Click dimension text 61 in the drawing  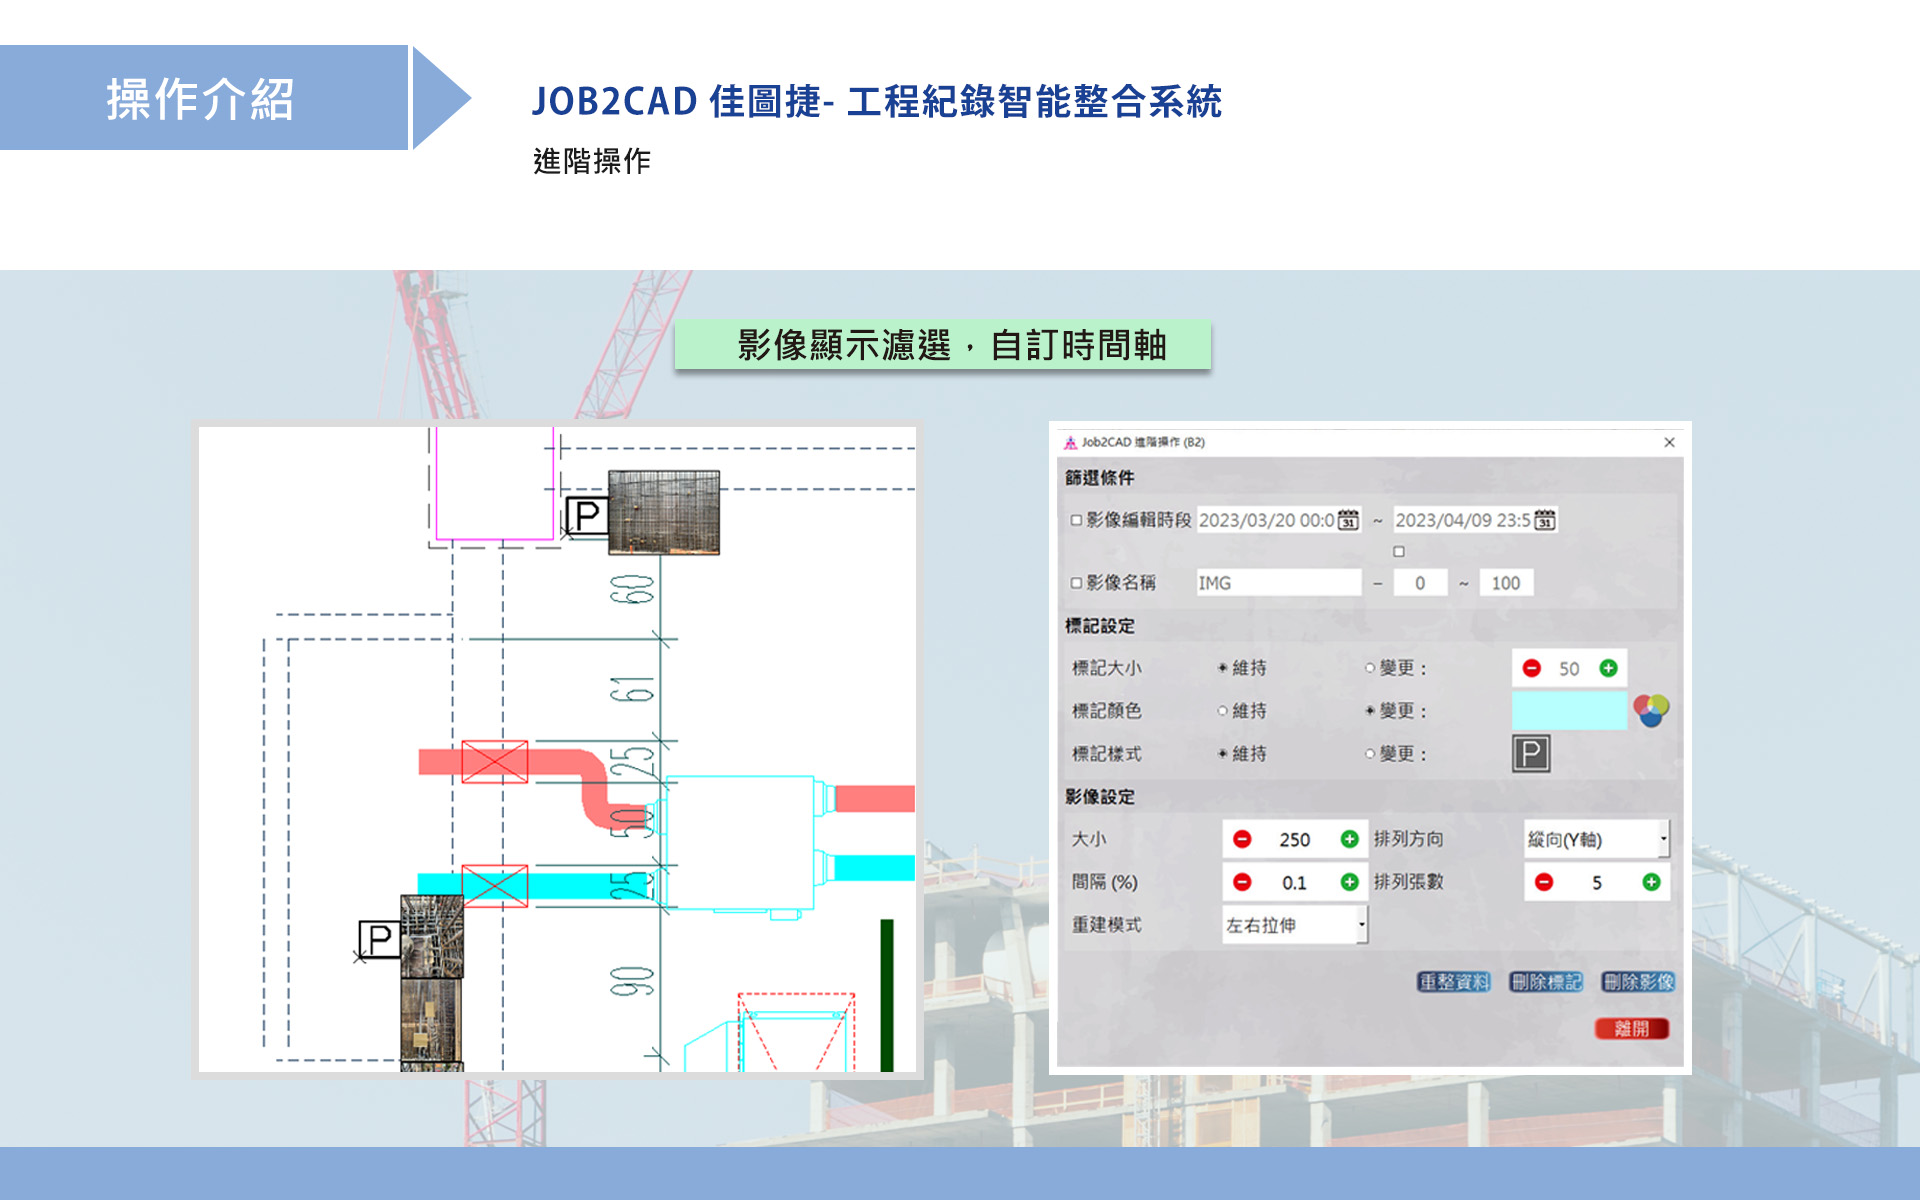pyautogui.click(x=633, y=690)
